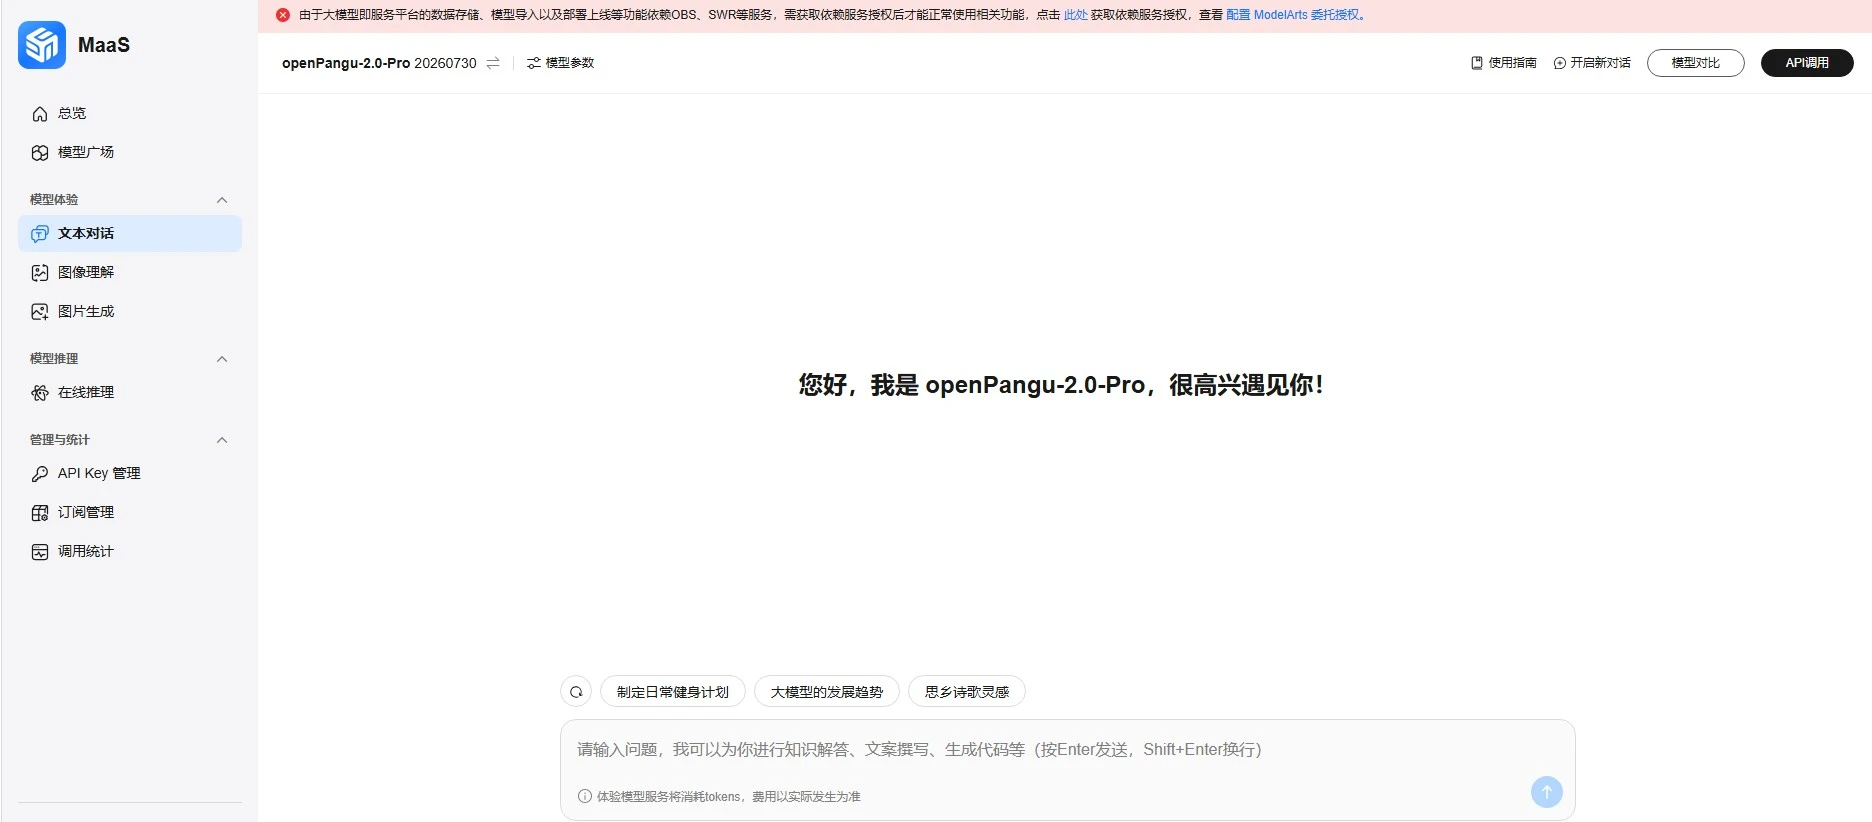Select 文本对话 in sidebar
Screen dimensions: 1872x822
click(x=130, y=233)
